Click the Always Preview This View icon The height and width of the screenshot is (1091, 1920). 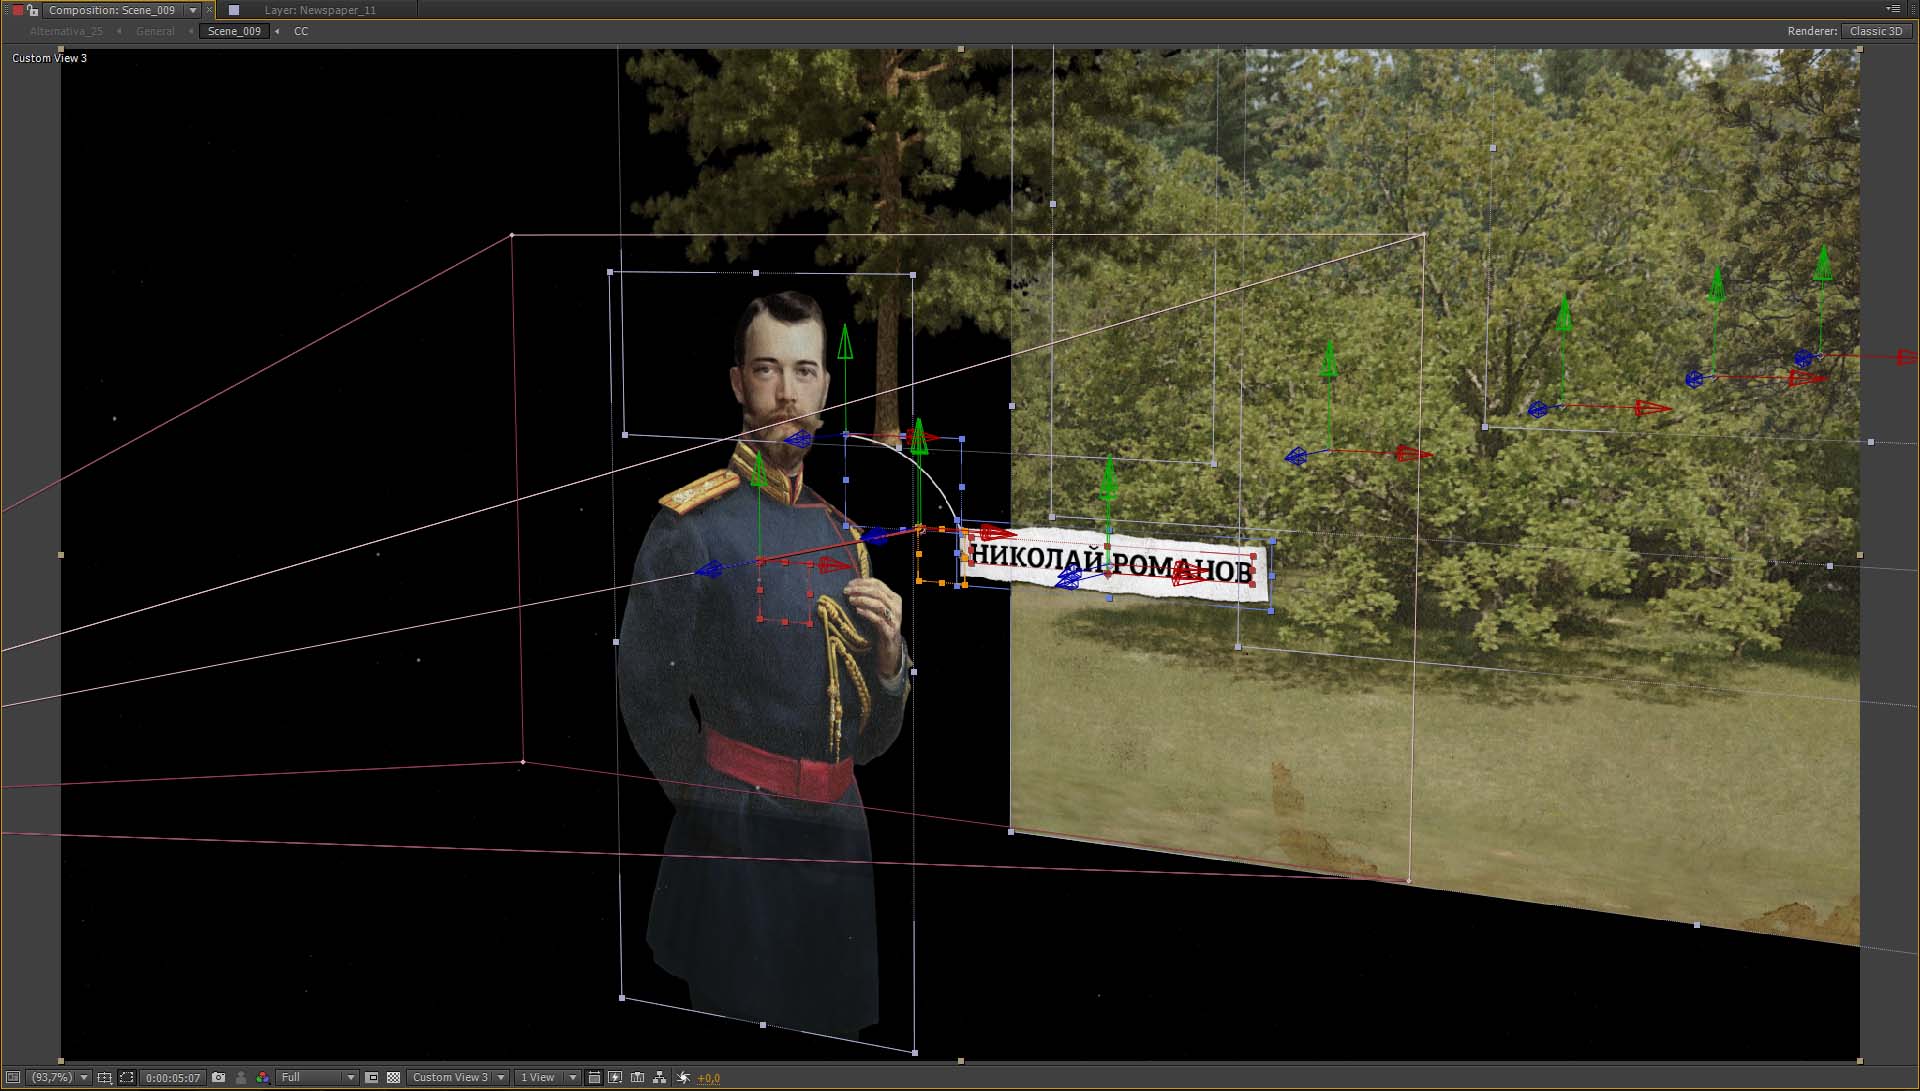pos(13,1077)
